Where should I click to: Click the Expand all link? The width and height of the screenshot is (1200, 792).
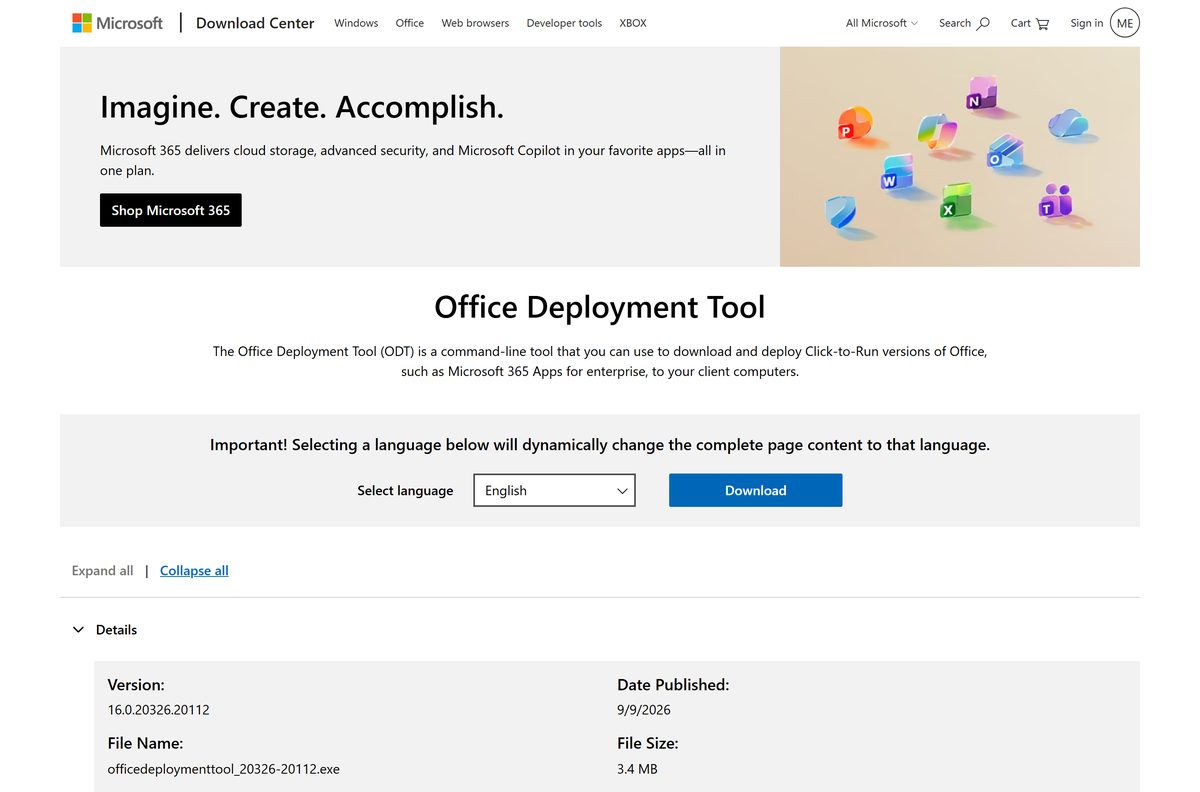pos(102,571)
